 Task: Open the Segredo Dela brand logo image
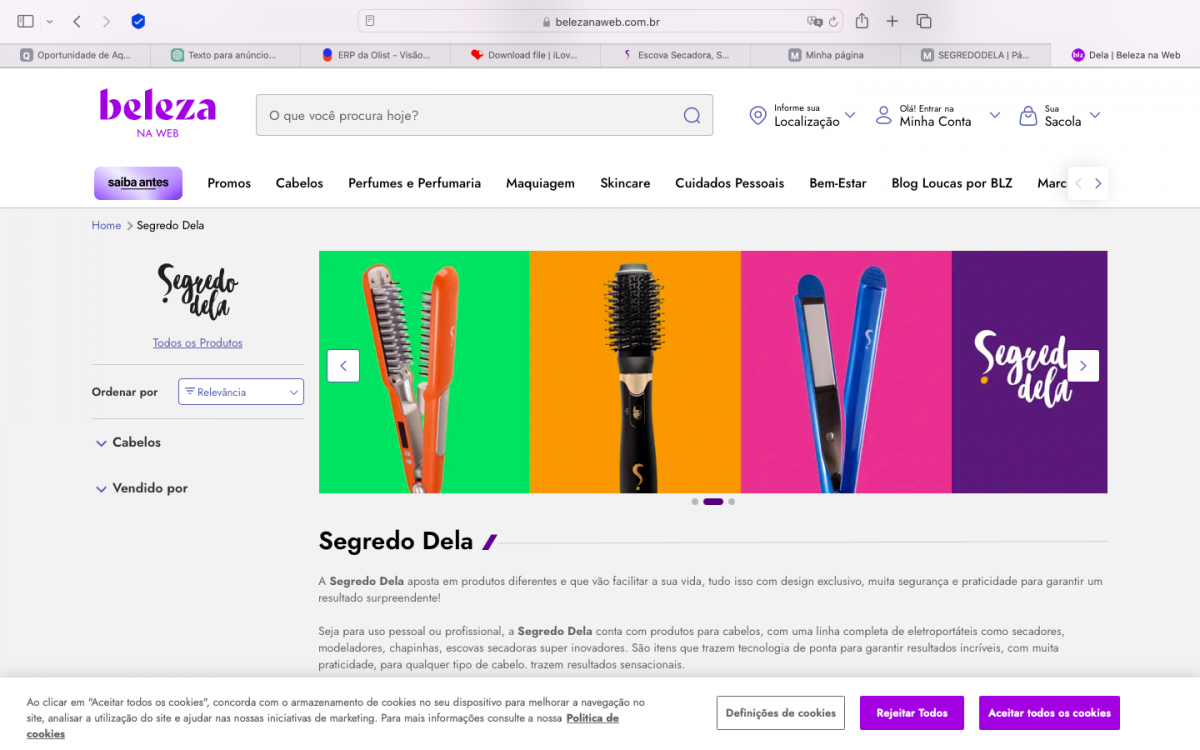[x=197, y=294]
